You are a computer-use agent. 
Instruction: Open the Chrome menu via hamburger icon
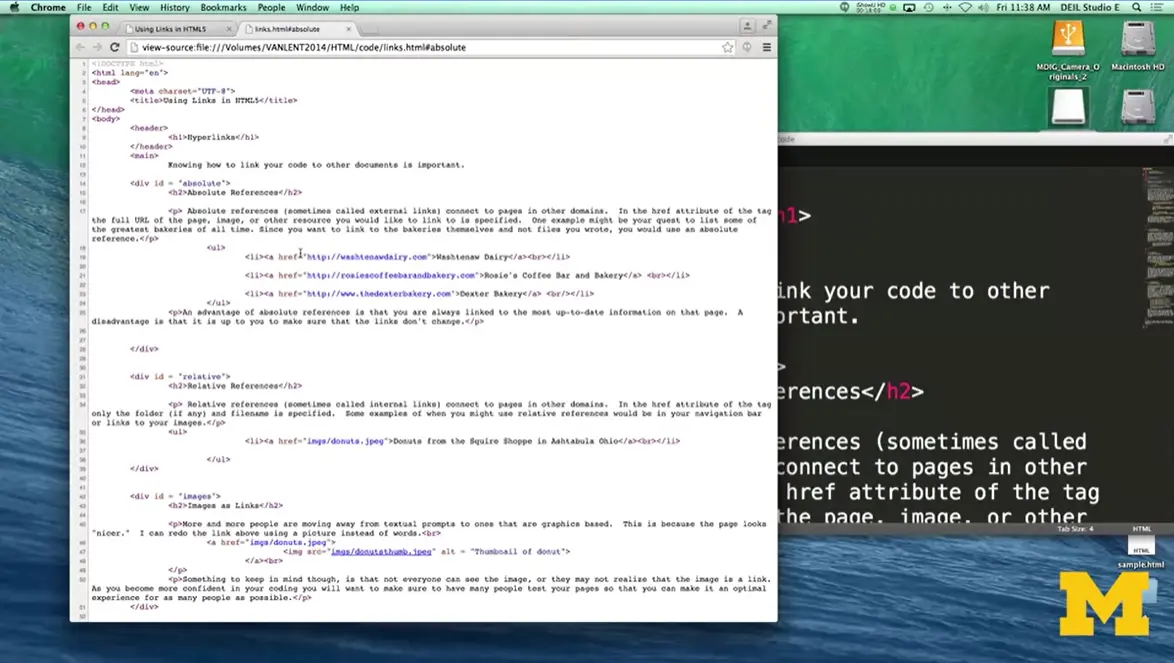(766, 46)
